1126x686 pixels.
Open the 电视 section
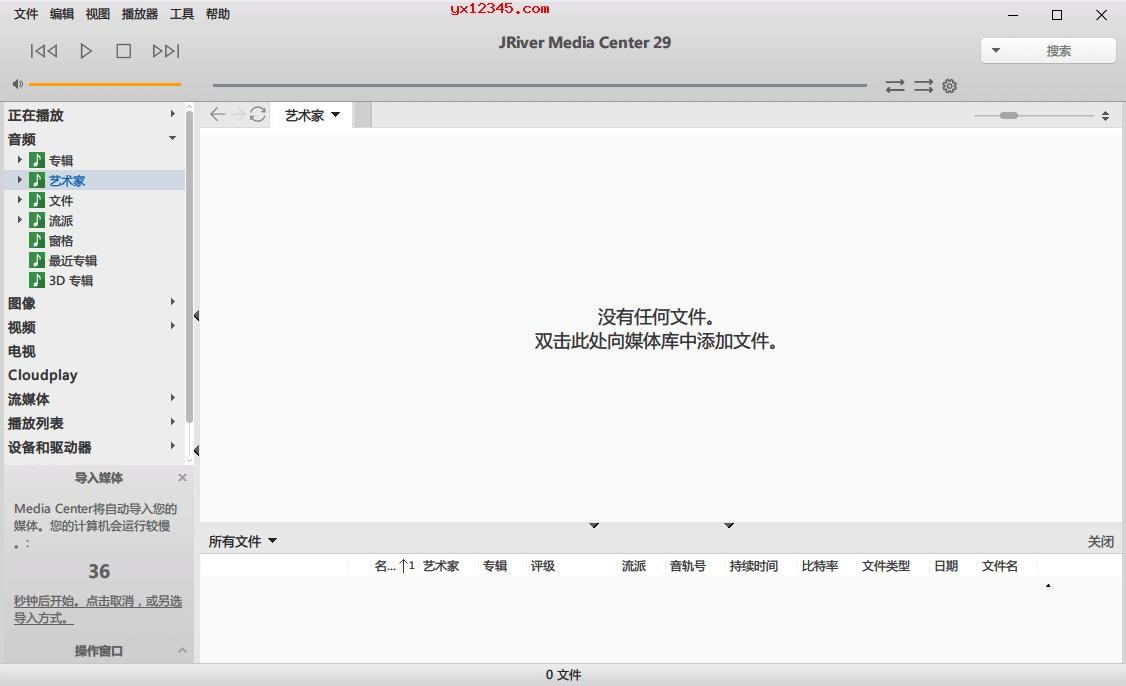pos(22,351)
